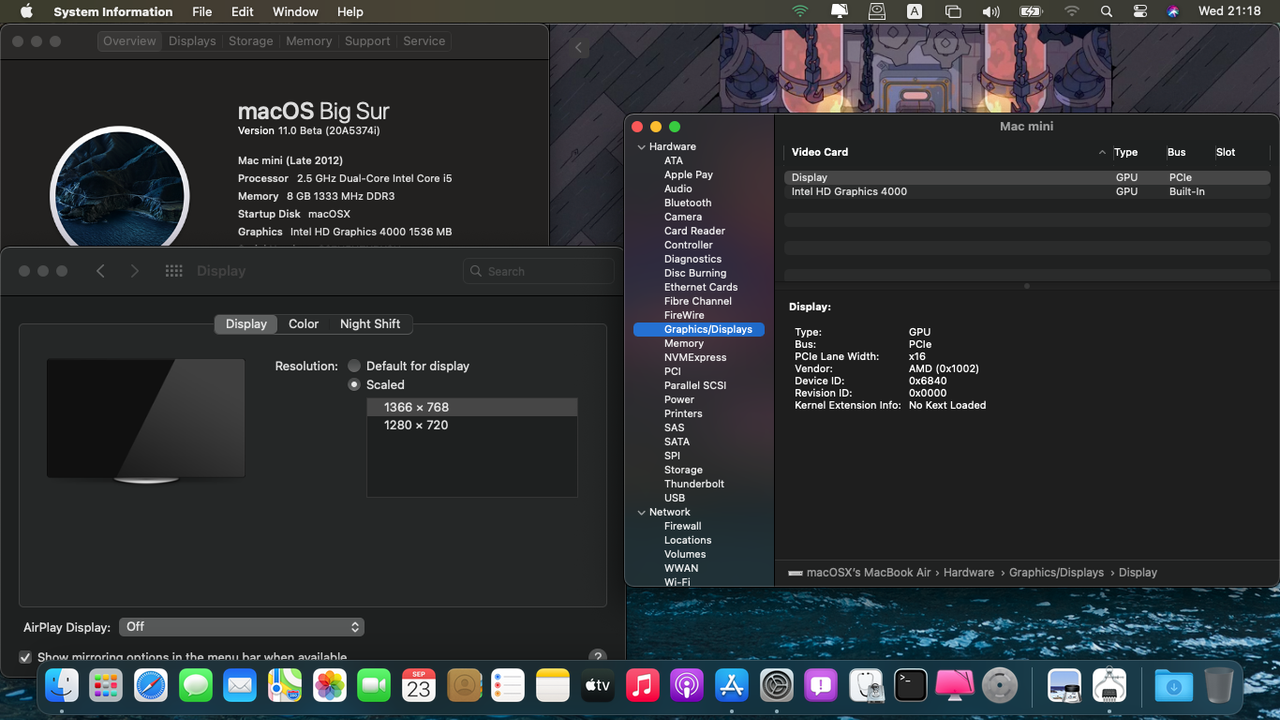Open Control Center in menu bar
This screenshot has height=720, width=1280.
tap(1140, 12)
